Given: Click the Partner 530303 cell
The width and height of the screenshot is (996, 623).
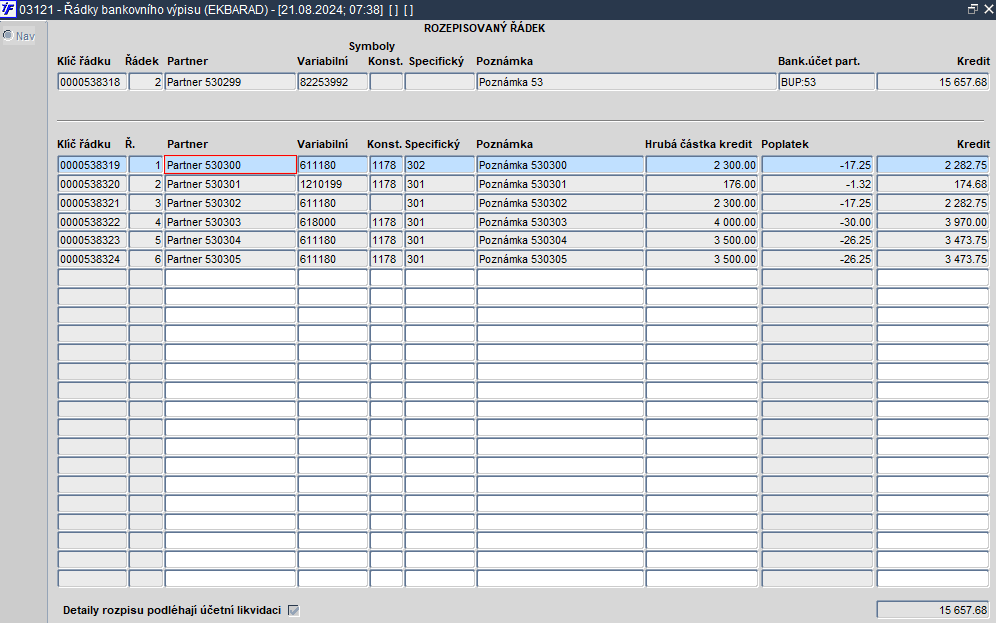Looking at the screenshot, I should pyautogui.click(x=231, y=222).
